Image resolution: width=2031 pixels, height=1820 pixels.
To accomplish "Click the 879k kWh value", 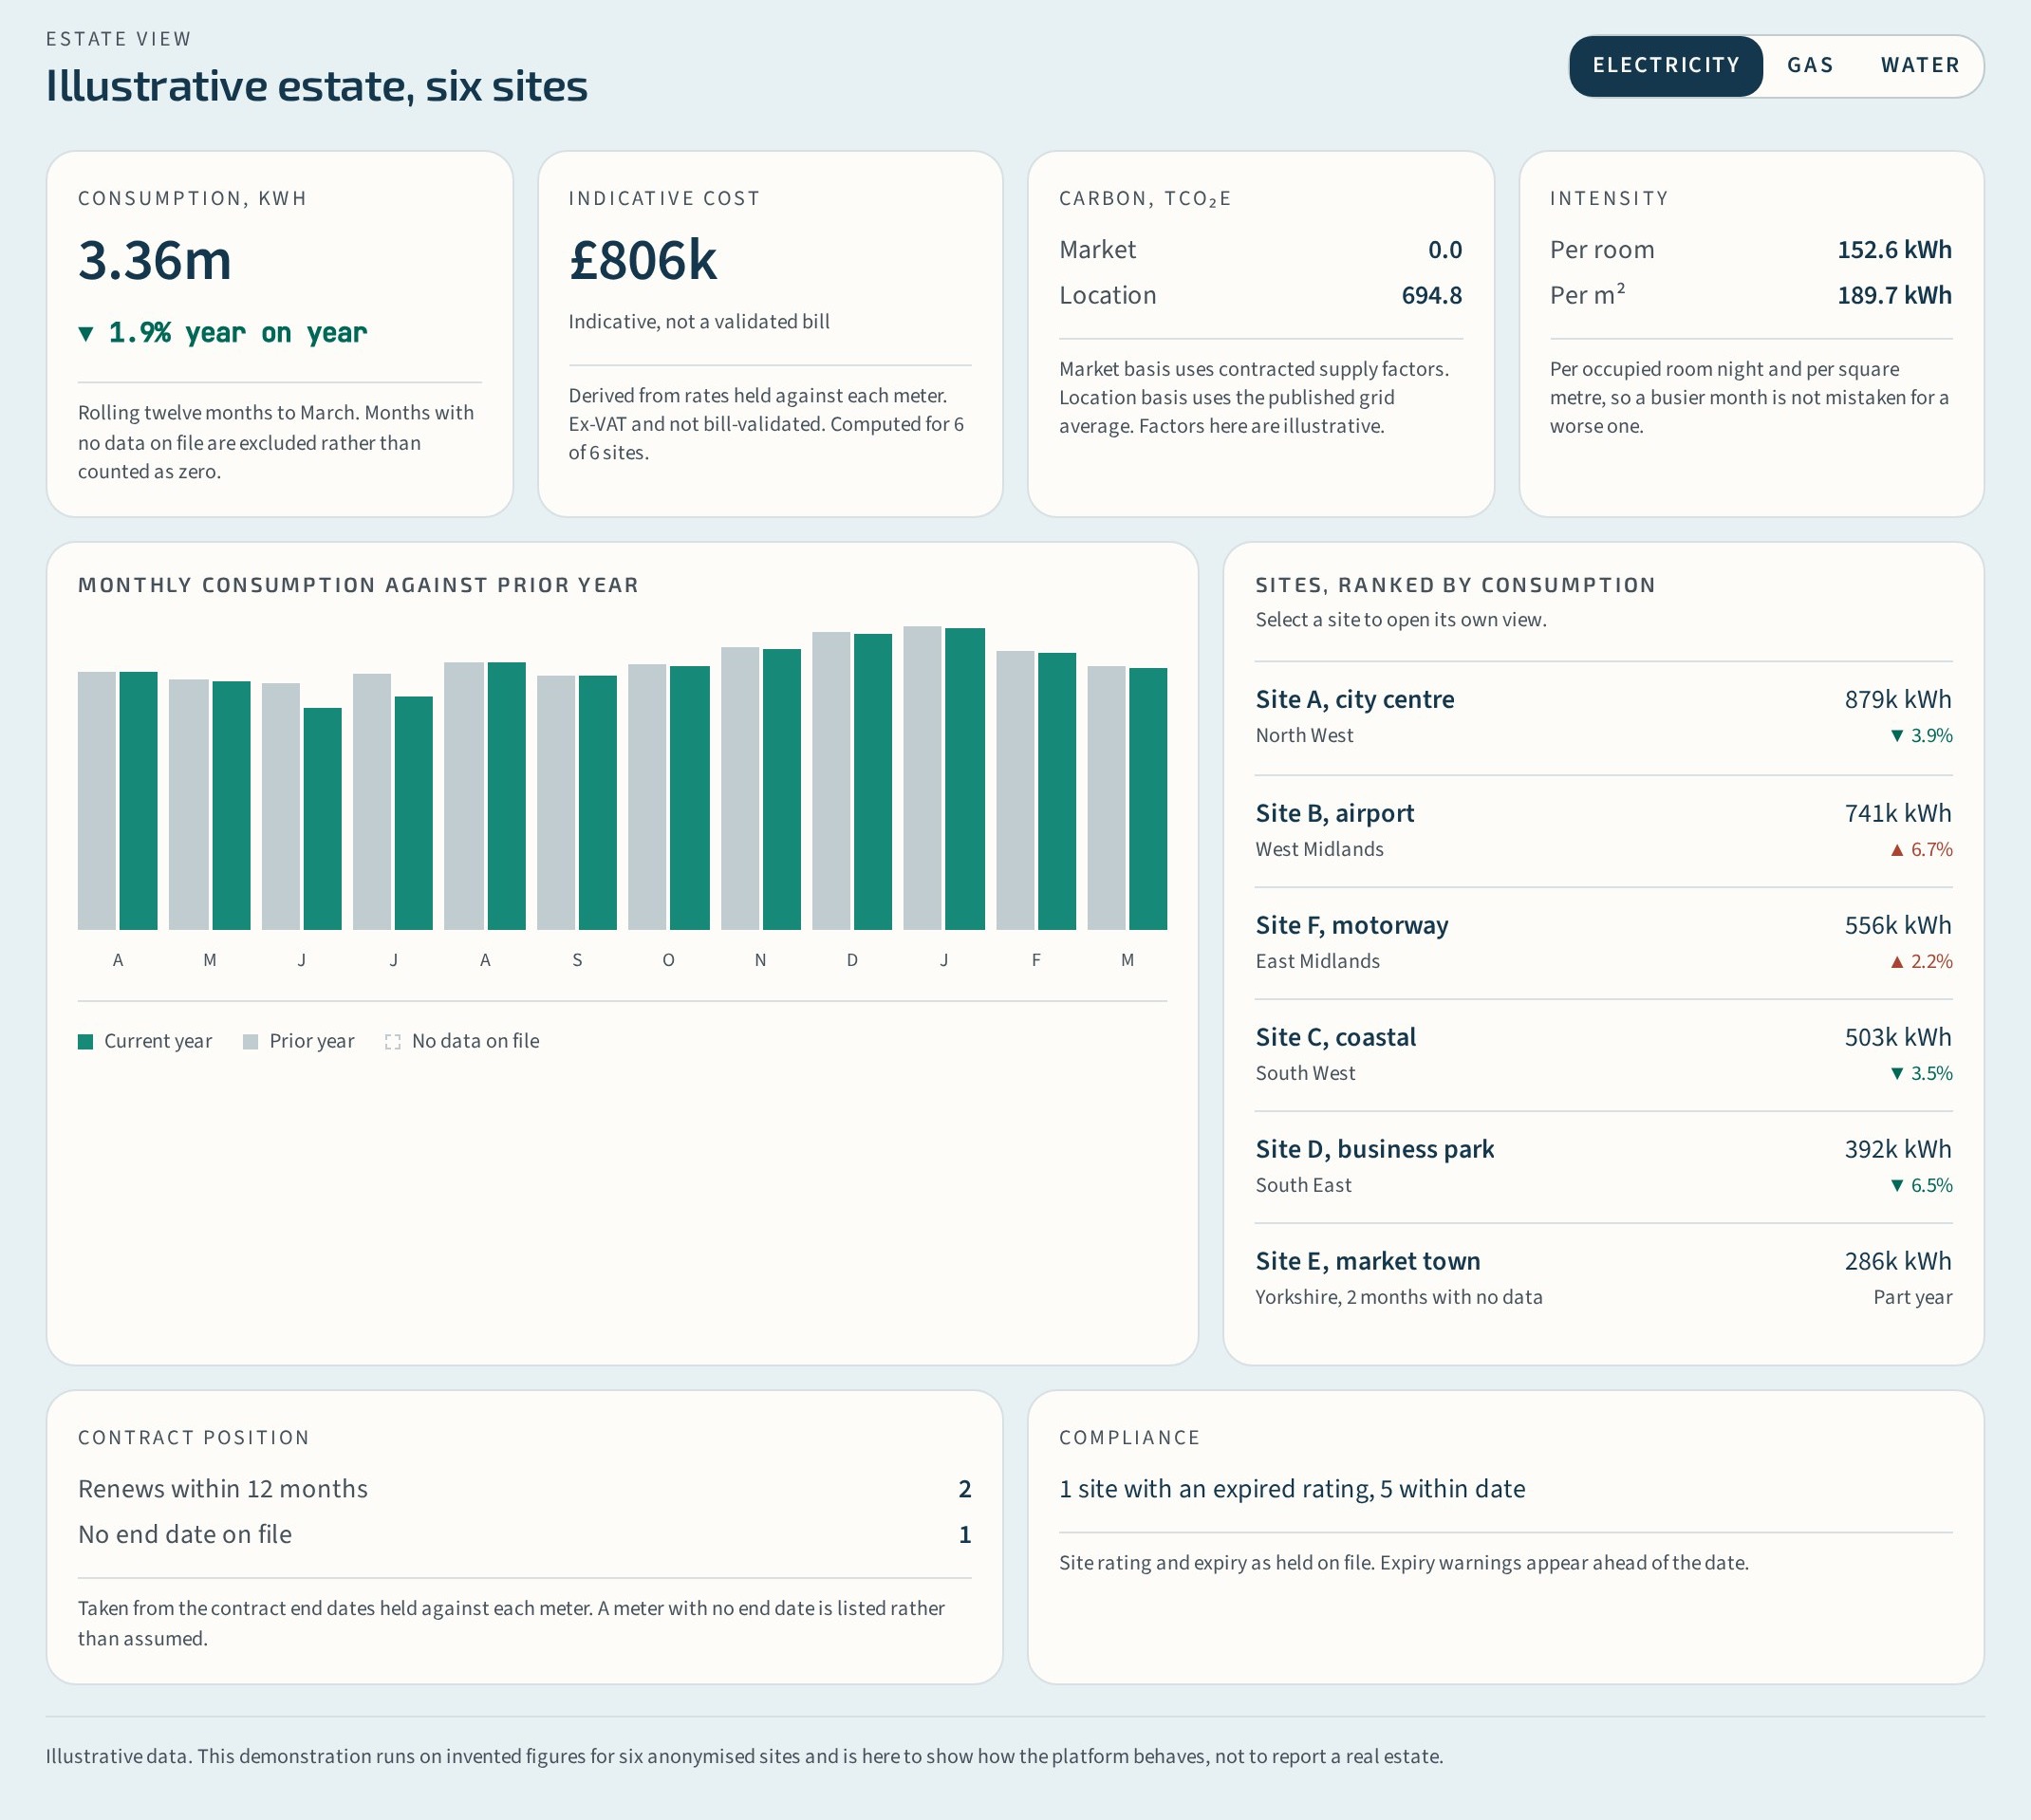I will click(1898, 700).
